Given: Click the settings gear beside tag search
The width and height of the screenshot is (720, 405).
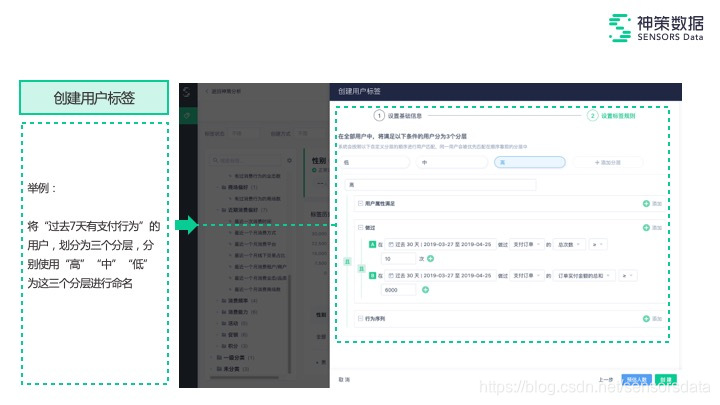Looking at the screenshot, I should click(x=289, y=160).
